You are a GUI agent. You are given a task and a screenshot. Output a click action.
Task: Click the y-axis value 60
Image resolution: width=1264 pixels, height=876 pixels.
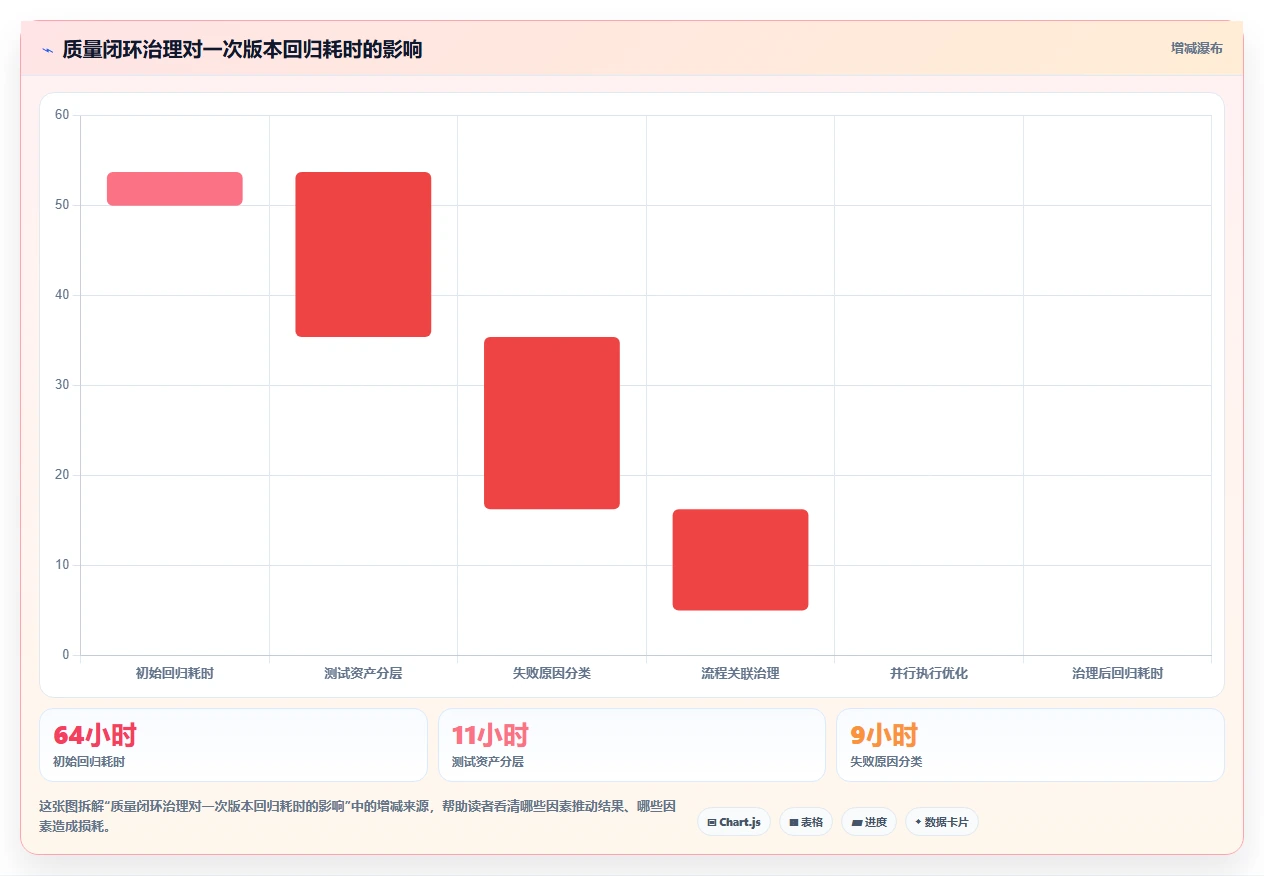click(x=62, y=115)
